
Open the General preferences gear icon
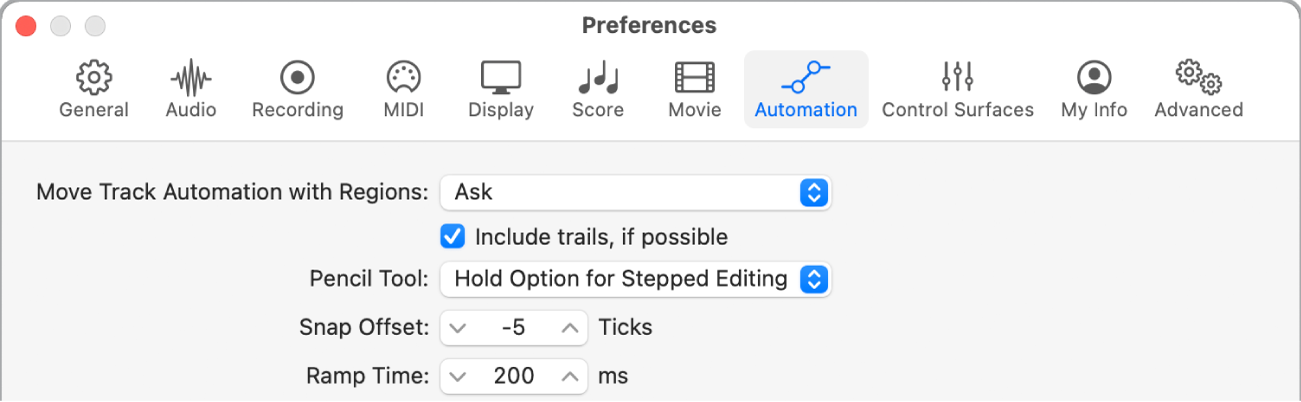pos(94,77)
